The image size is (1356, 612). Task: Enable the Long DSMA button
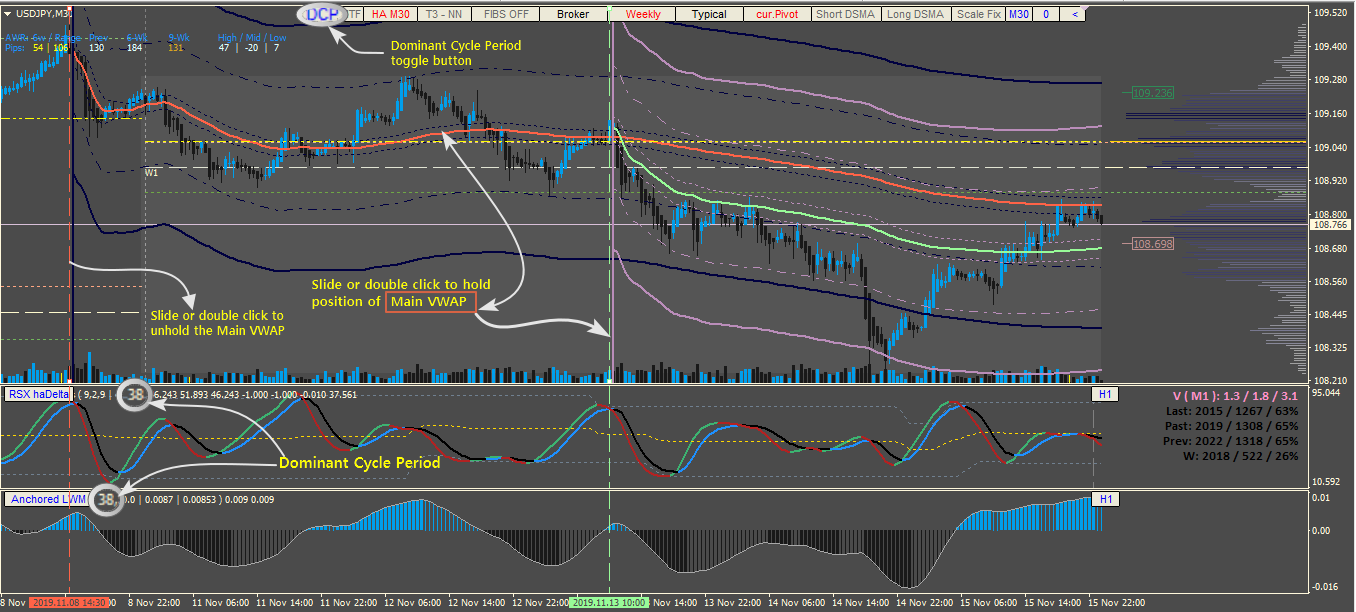point(915,14)
